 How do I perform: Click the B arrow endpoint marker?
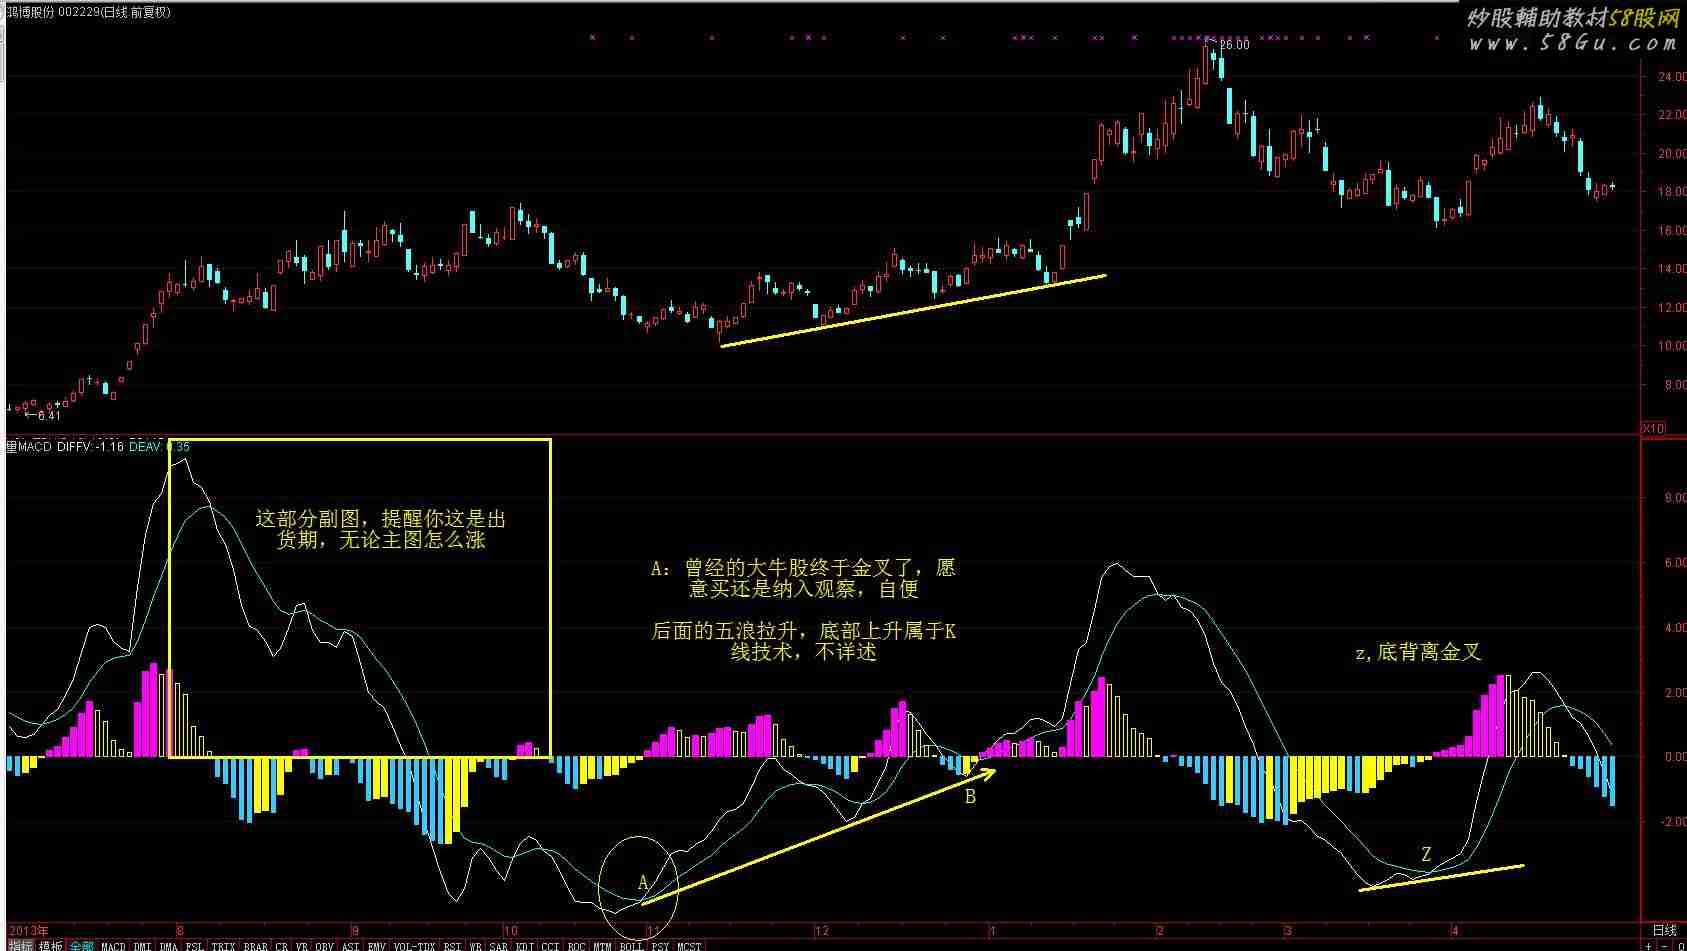(969, 797)
